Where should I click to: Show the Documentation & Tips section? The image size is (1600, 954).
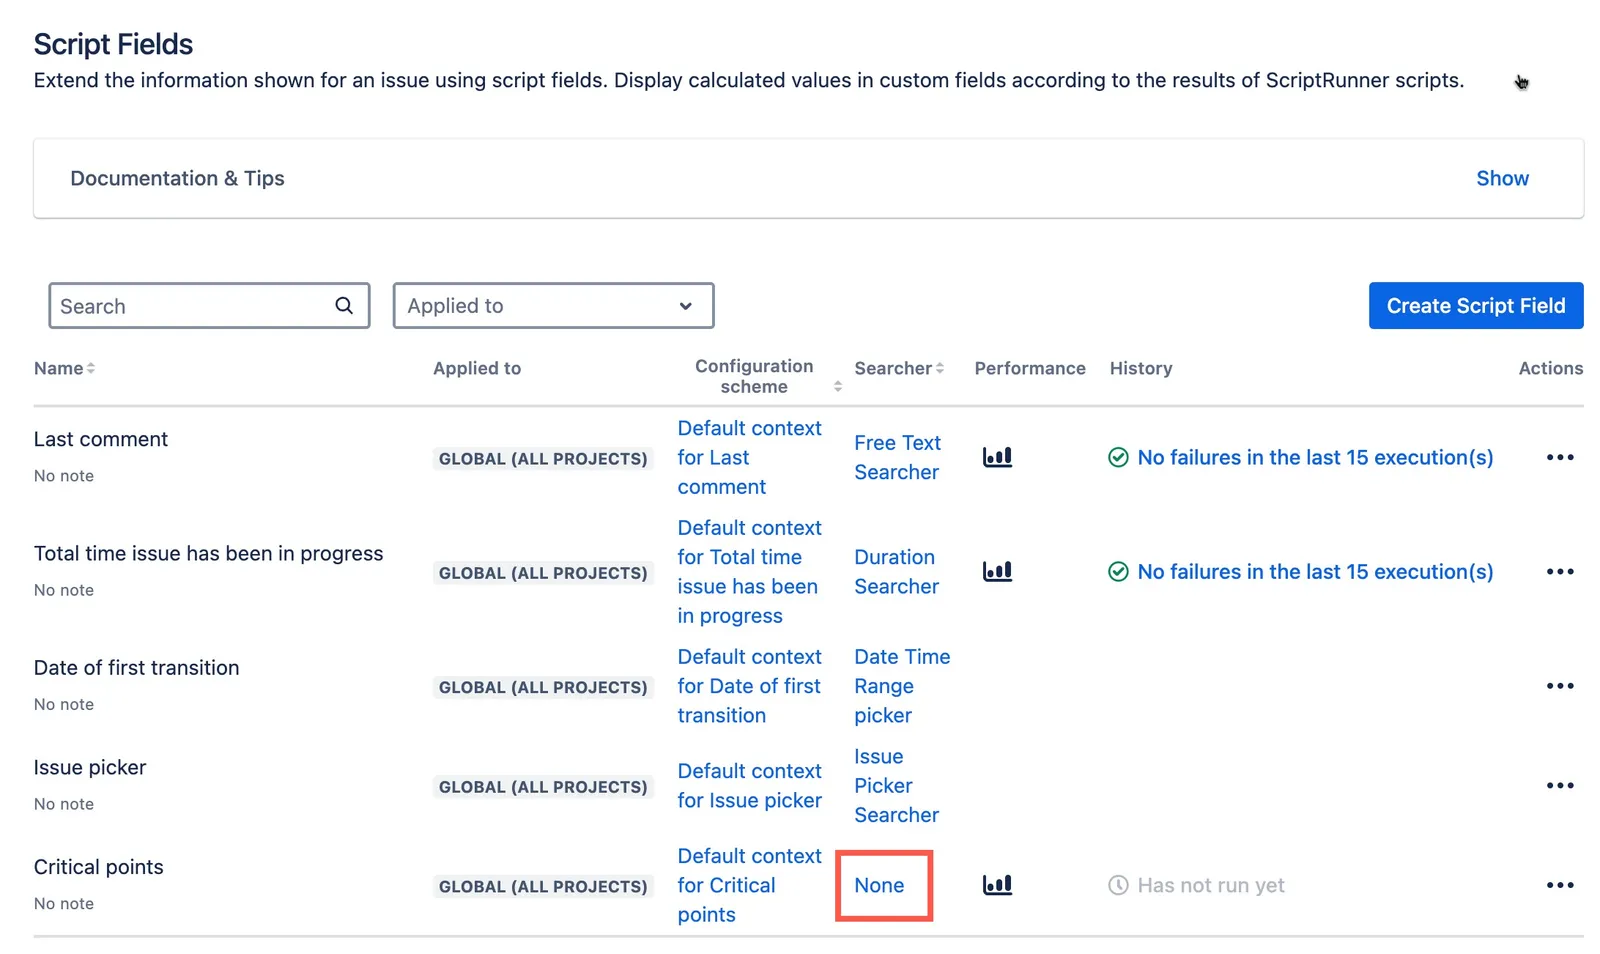(1502, 178)
